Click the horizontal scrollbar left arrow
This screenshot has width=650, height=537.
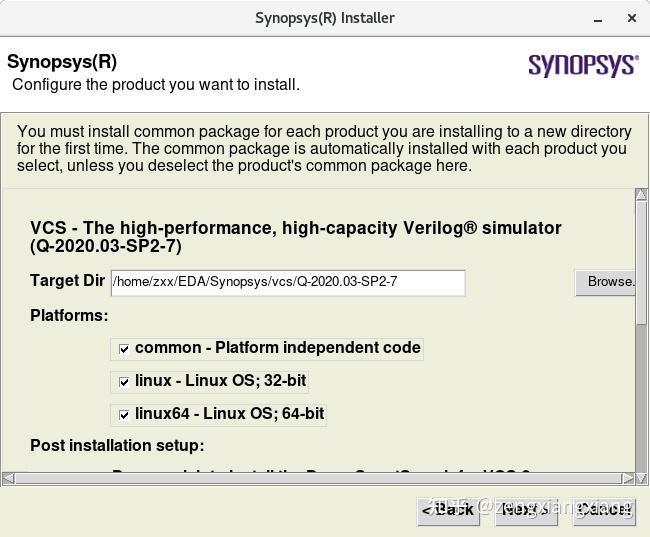pyautogui.click(x=8, y=478)
